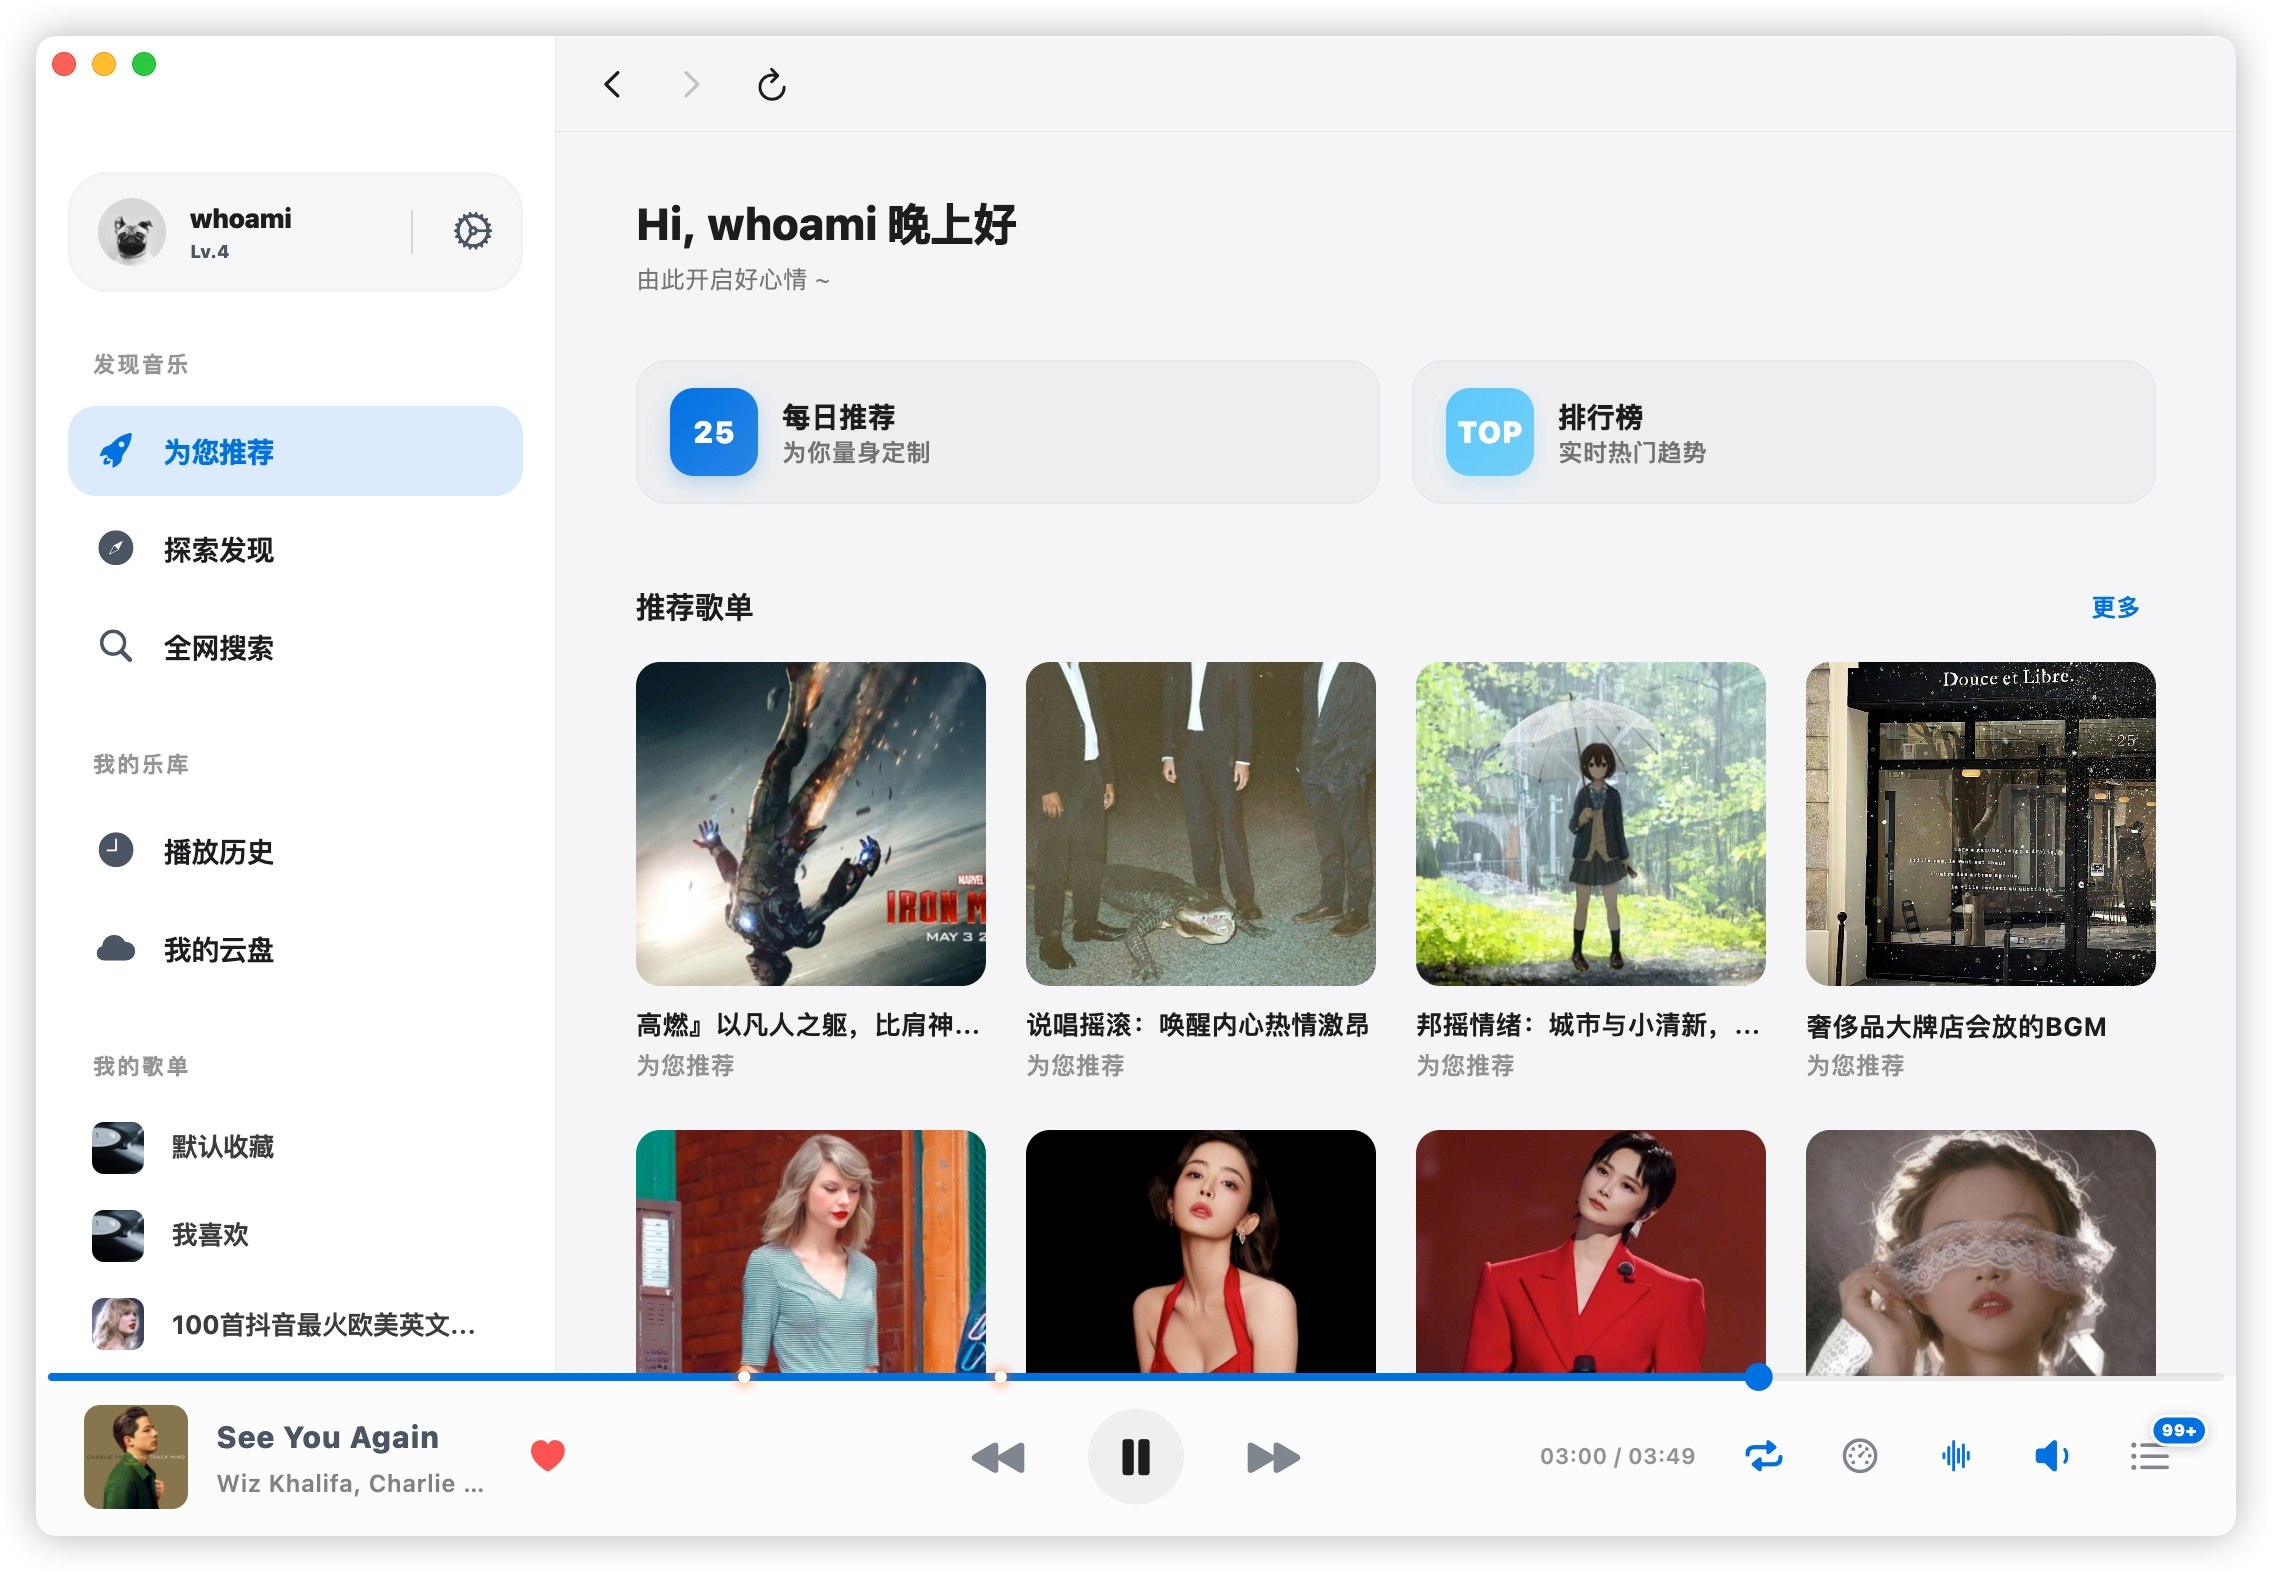Viewport: 2272px width, 1572px height.
Task: Unfavorite the heart on See You Again
Action: point(548,1456)
